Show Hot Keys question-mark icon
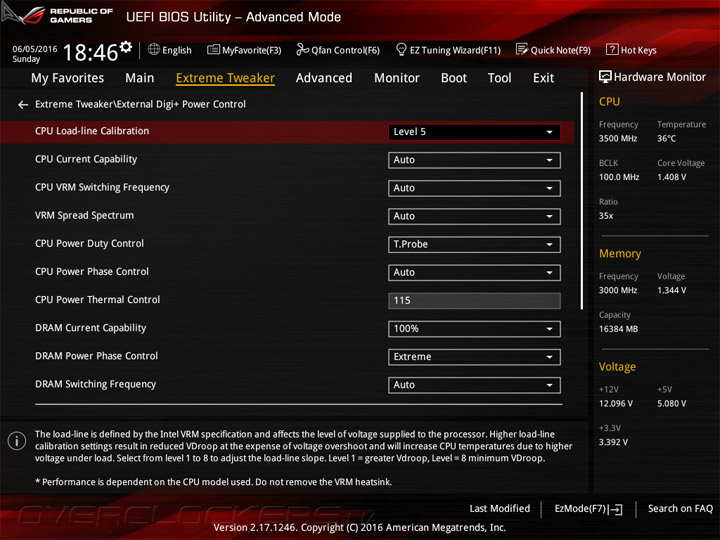Viewport: 720px width, 540px height. [x=612, y=50]
